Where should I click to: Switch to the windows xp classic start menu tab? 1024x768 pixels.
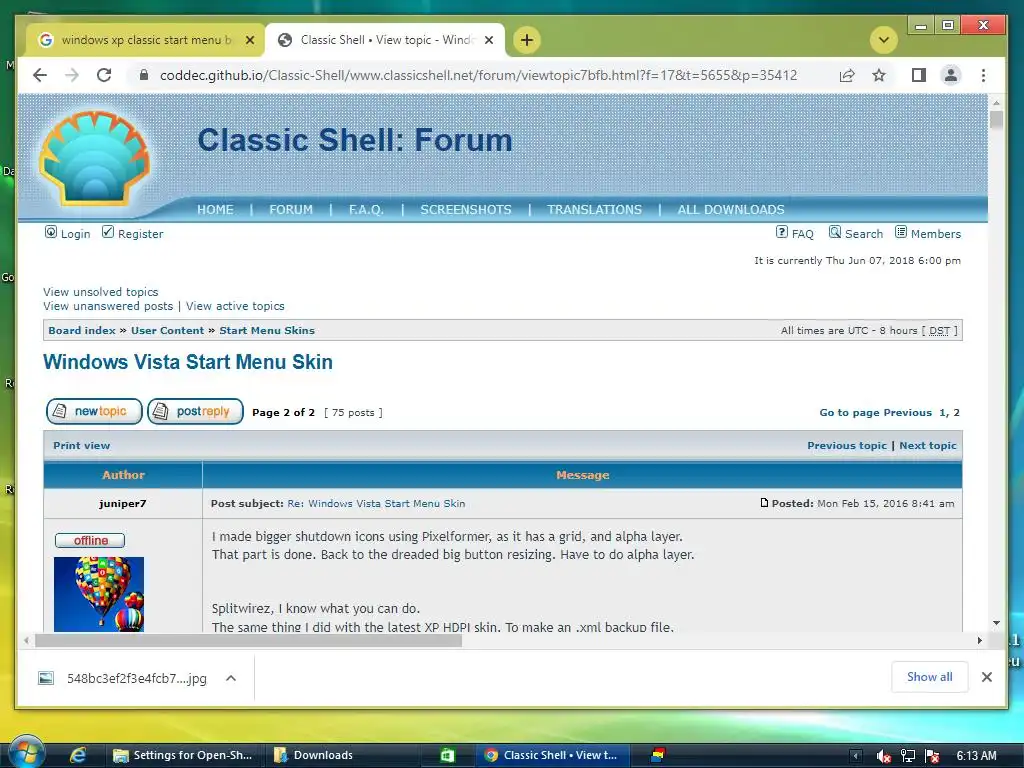146,40
